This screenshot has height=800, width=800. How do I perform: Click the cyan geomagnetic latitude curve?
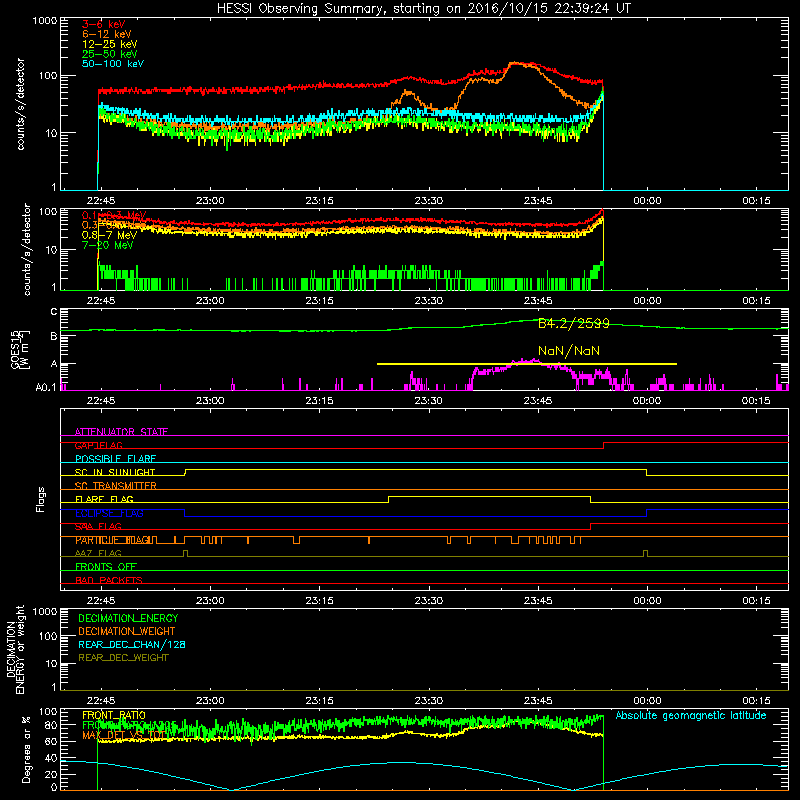pyautogui.click(x=403, y=763)
